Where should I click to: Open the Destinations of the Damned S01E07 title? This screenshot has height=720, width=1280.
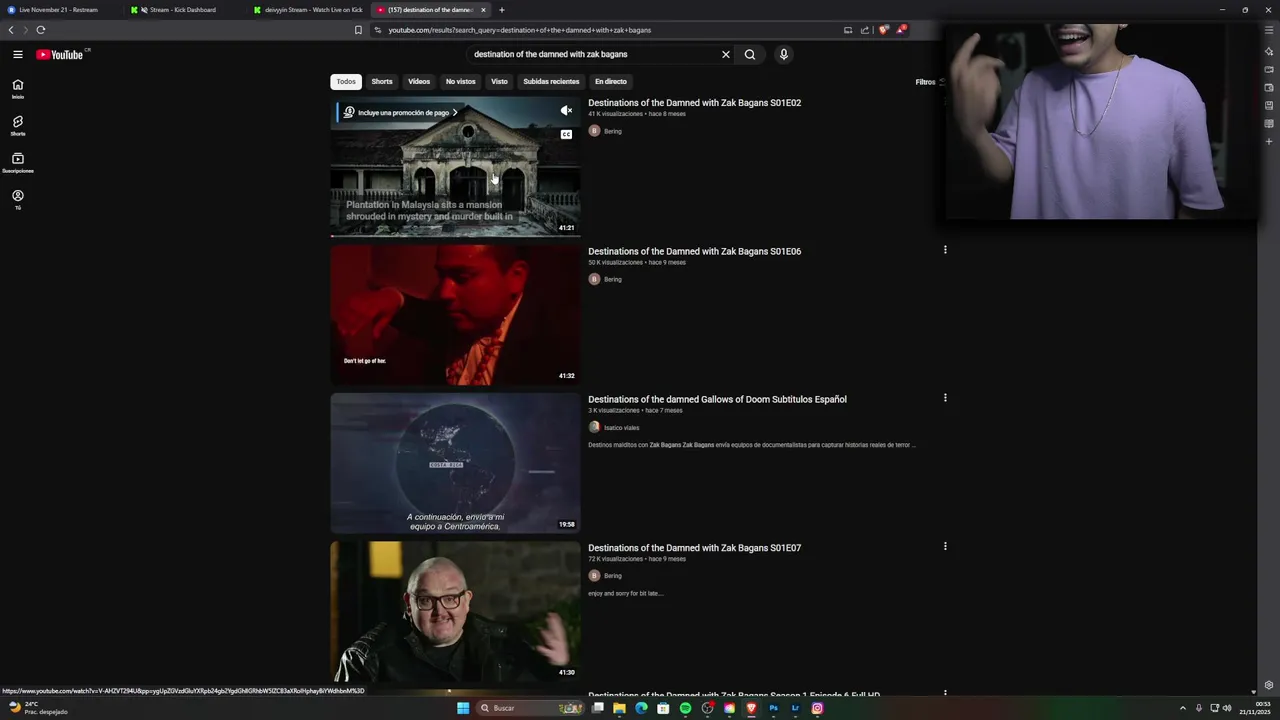pyautogui.click(x=694, y=548)
